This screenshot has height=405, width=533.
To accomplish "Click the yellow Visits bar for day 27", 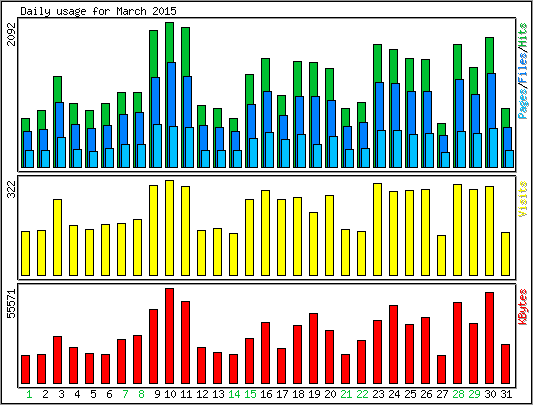I will (442, 255).
